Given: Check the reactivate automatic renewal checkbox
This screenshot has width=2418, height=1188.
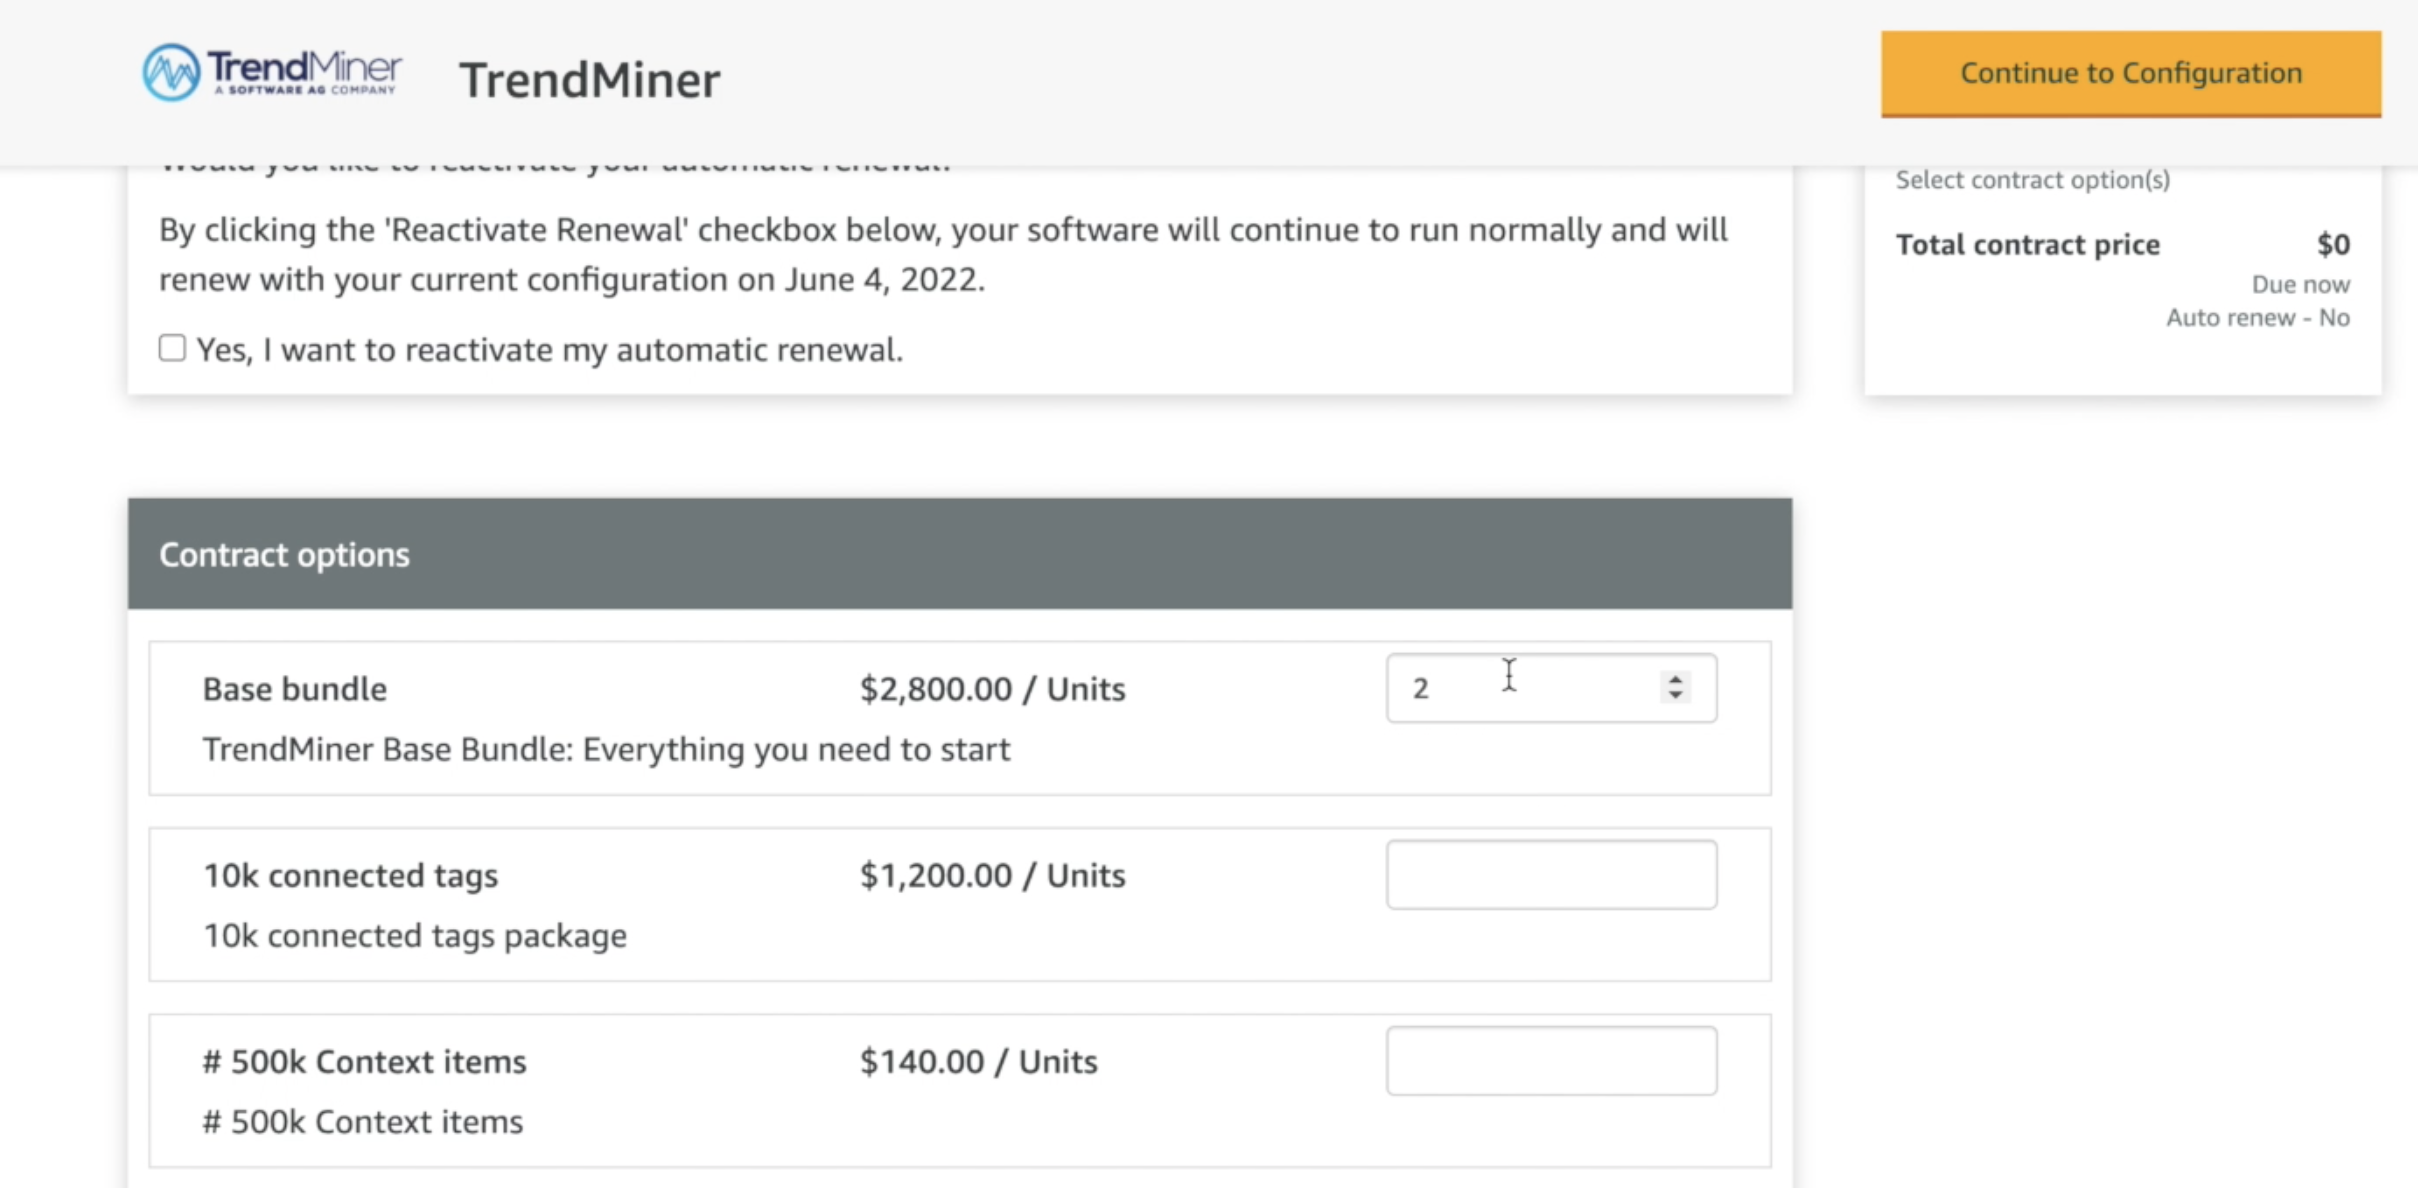Looking at the screenshot, I should point(172,348).
